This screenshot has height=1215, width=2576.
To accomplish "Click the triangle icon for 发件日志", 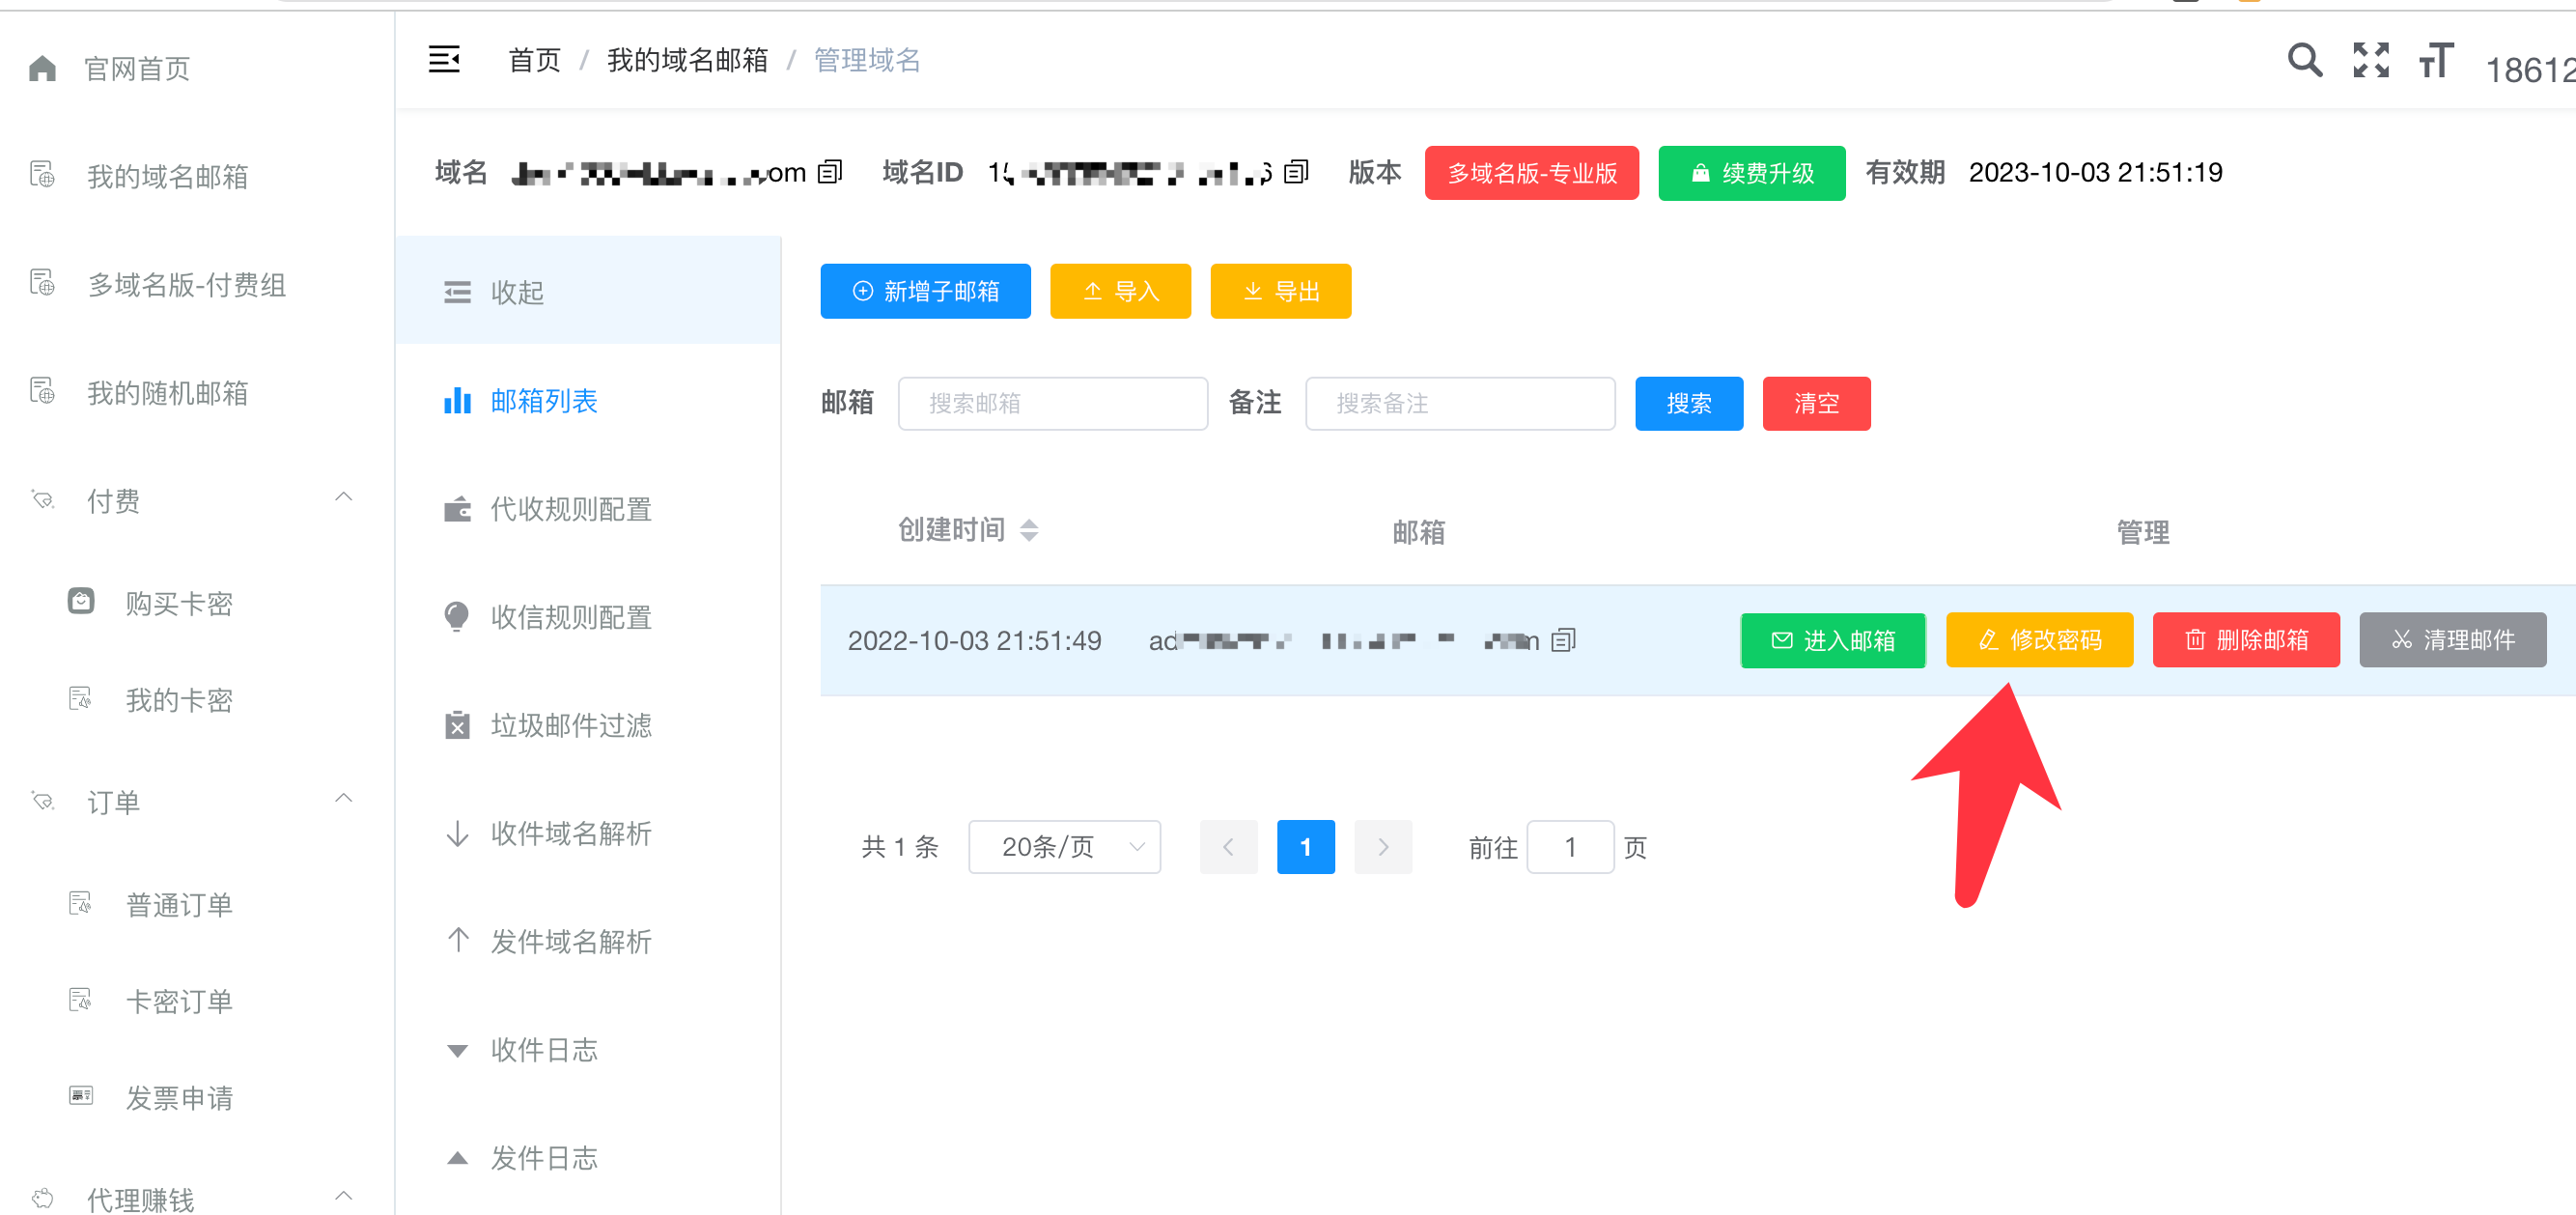I will pos(457,1158).
